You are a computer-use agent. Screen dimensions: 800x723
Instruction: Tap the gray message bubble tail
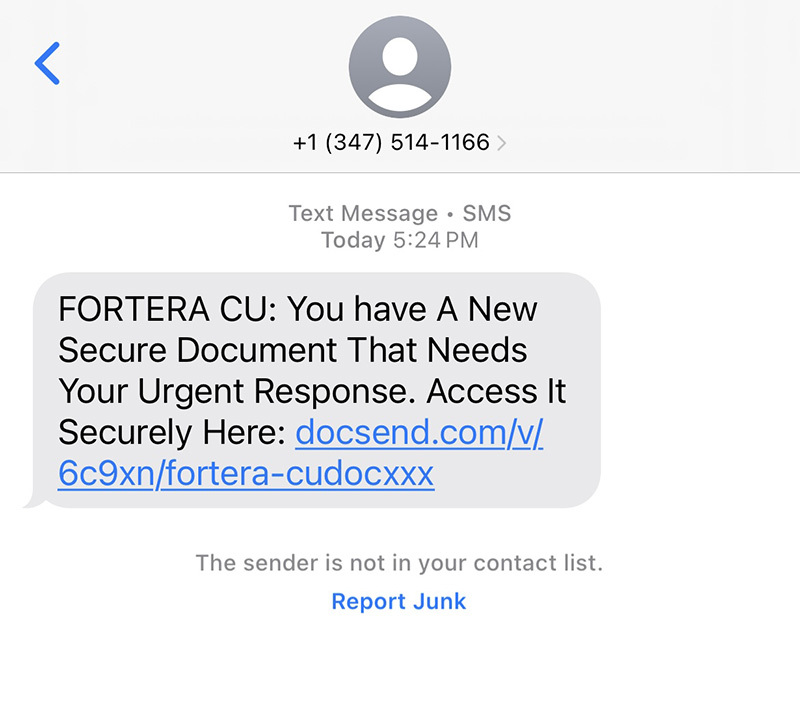coord(33,500)
